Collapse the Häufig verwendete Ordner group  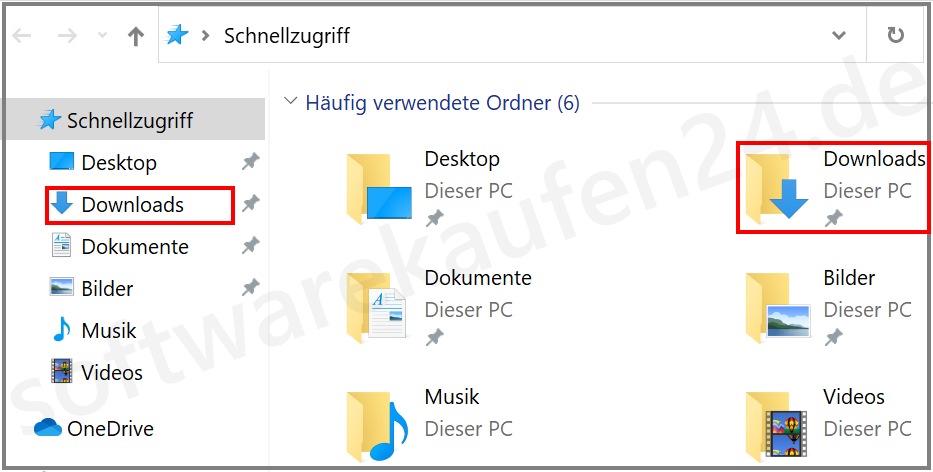(x=291, y=101)
